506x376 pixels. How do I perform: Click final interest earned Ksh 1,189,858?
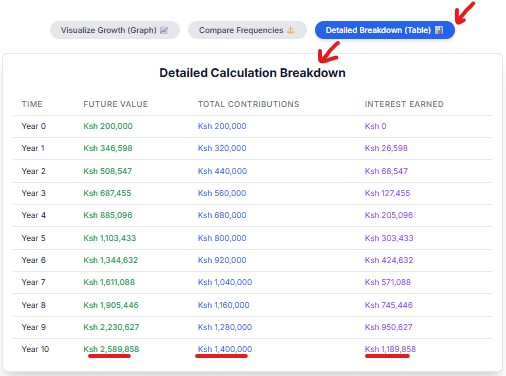tap(390, 349)
